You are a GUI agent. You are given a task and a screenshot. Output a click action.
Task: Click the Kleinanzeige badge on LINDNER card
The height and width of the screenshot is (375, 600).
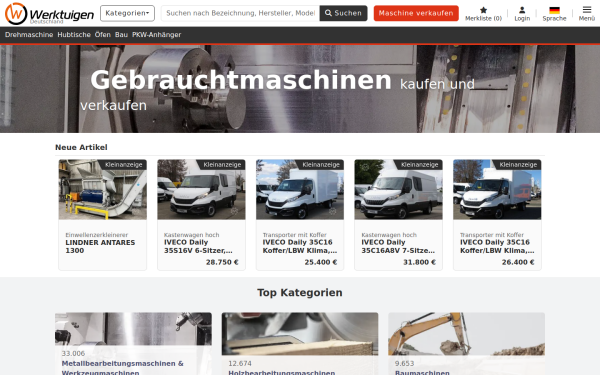(124, 165)
